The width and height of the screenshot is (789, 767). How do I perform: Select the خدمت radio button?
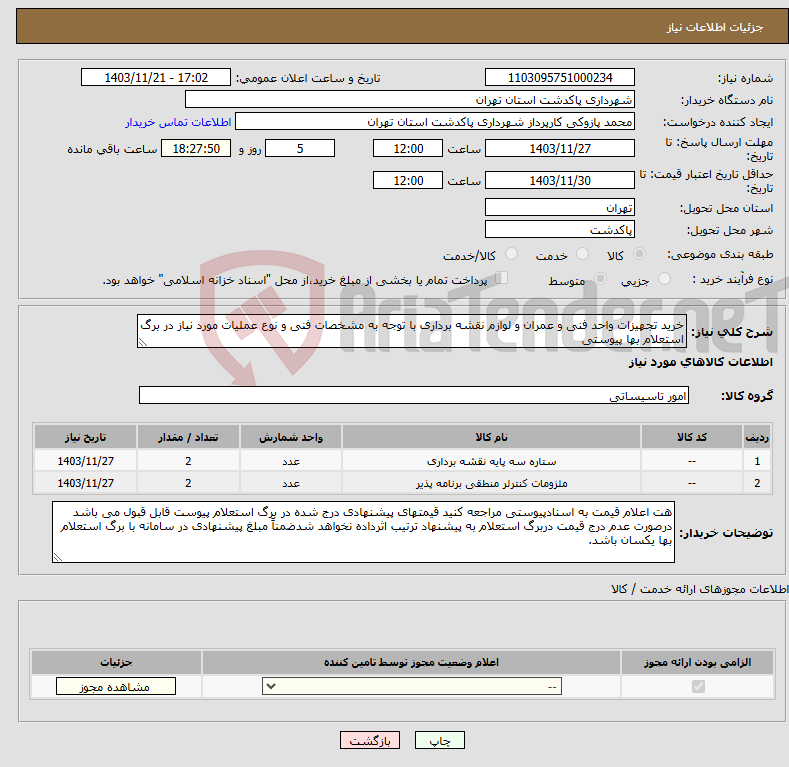click(582, 254)
